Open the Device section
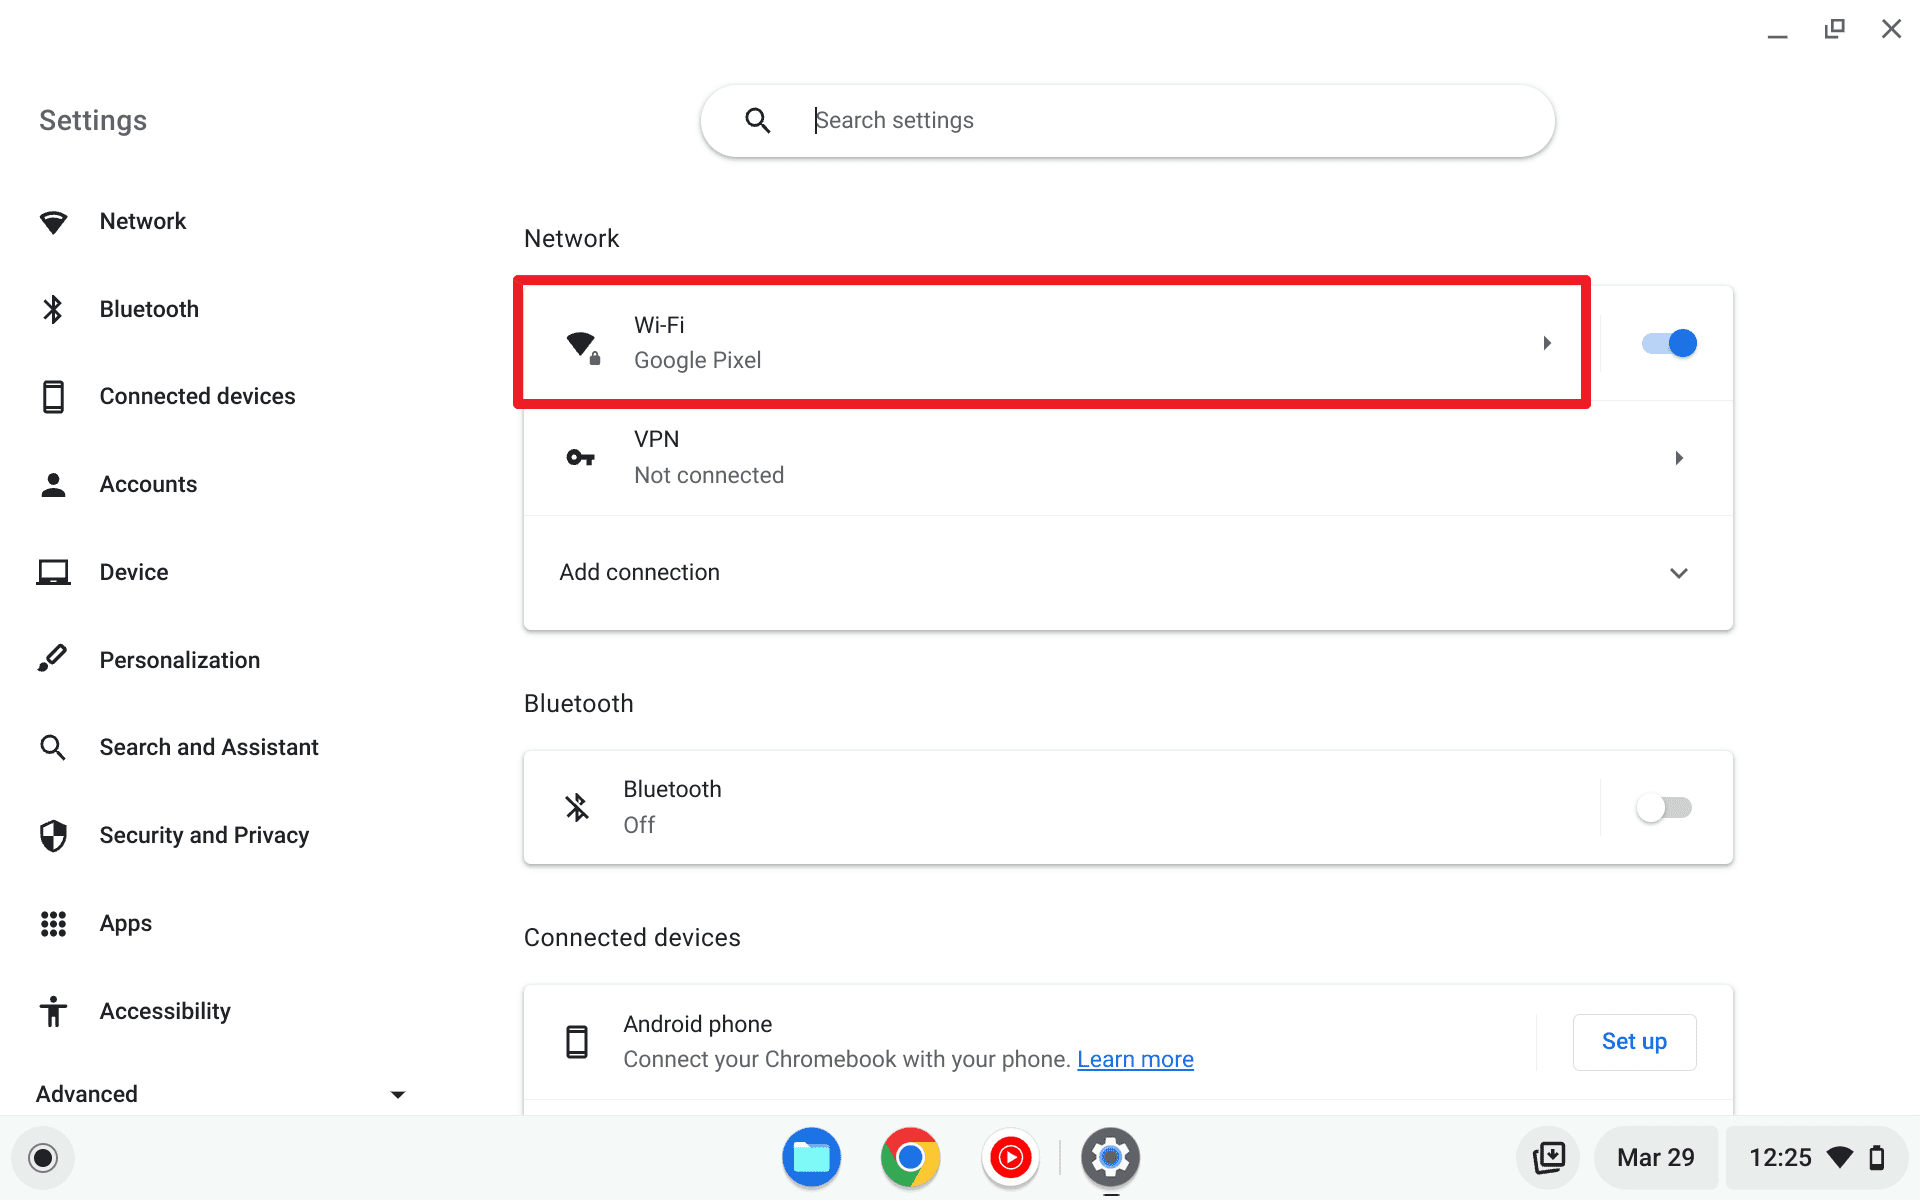 click(134, 572)
